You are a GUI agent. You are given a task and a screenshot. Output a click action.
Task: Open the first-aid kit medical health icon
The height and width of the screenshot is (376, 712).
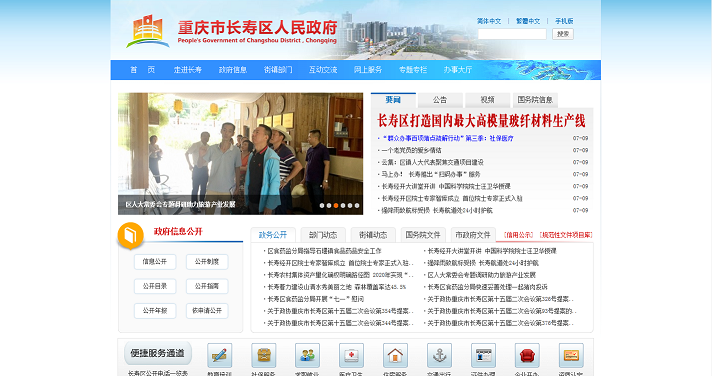tap(351, 355)
